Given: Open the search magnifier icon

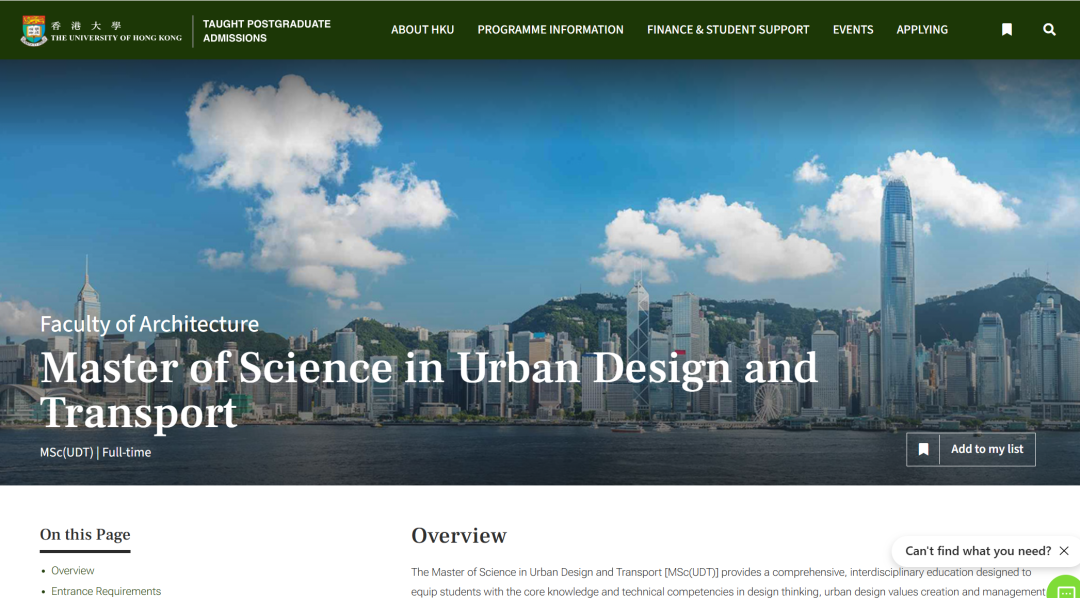Looking at the screenshot, I should (1049, 30).
